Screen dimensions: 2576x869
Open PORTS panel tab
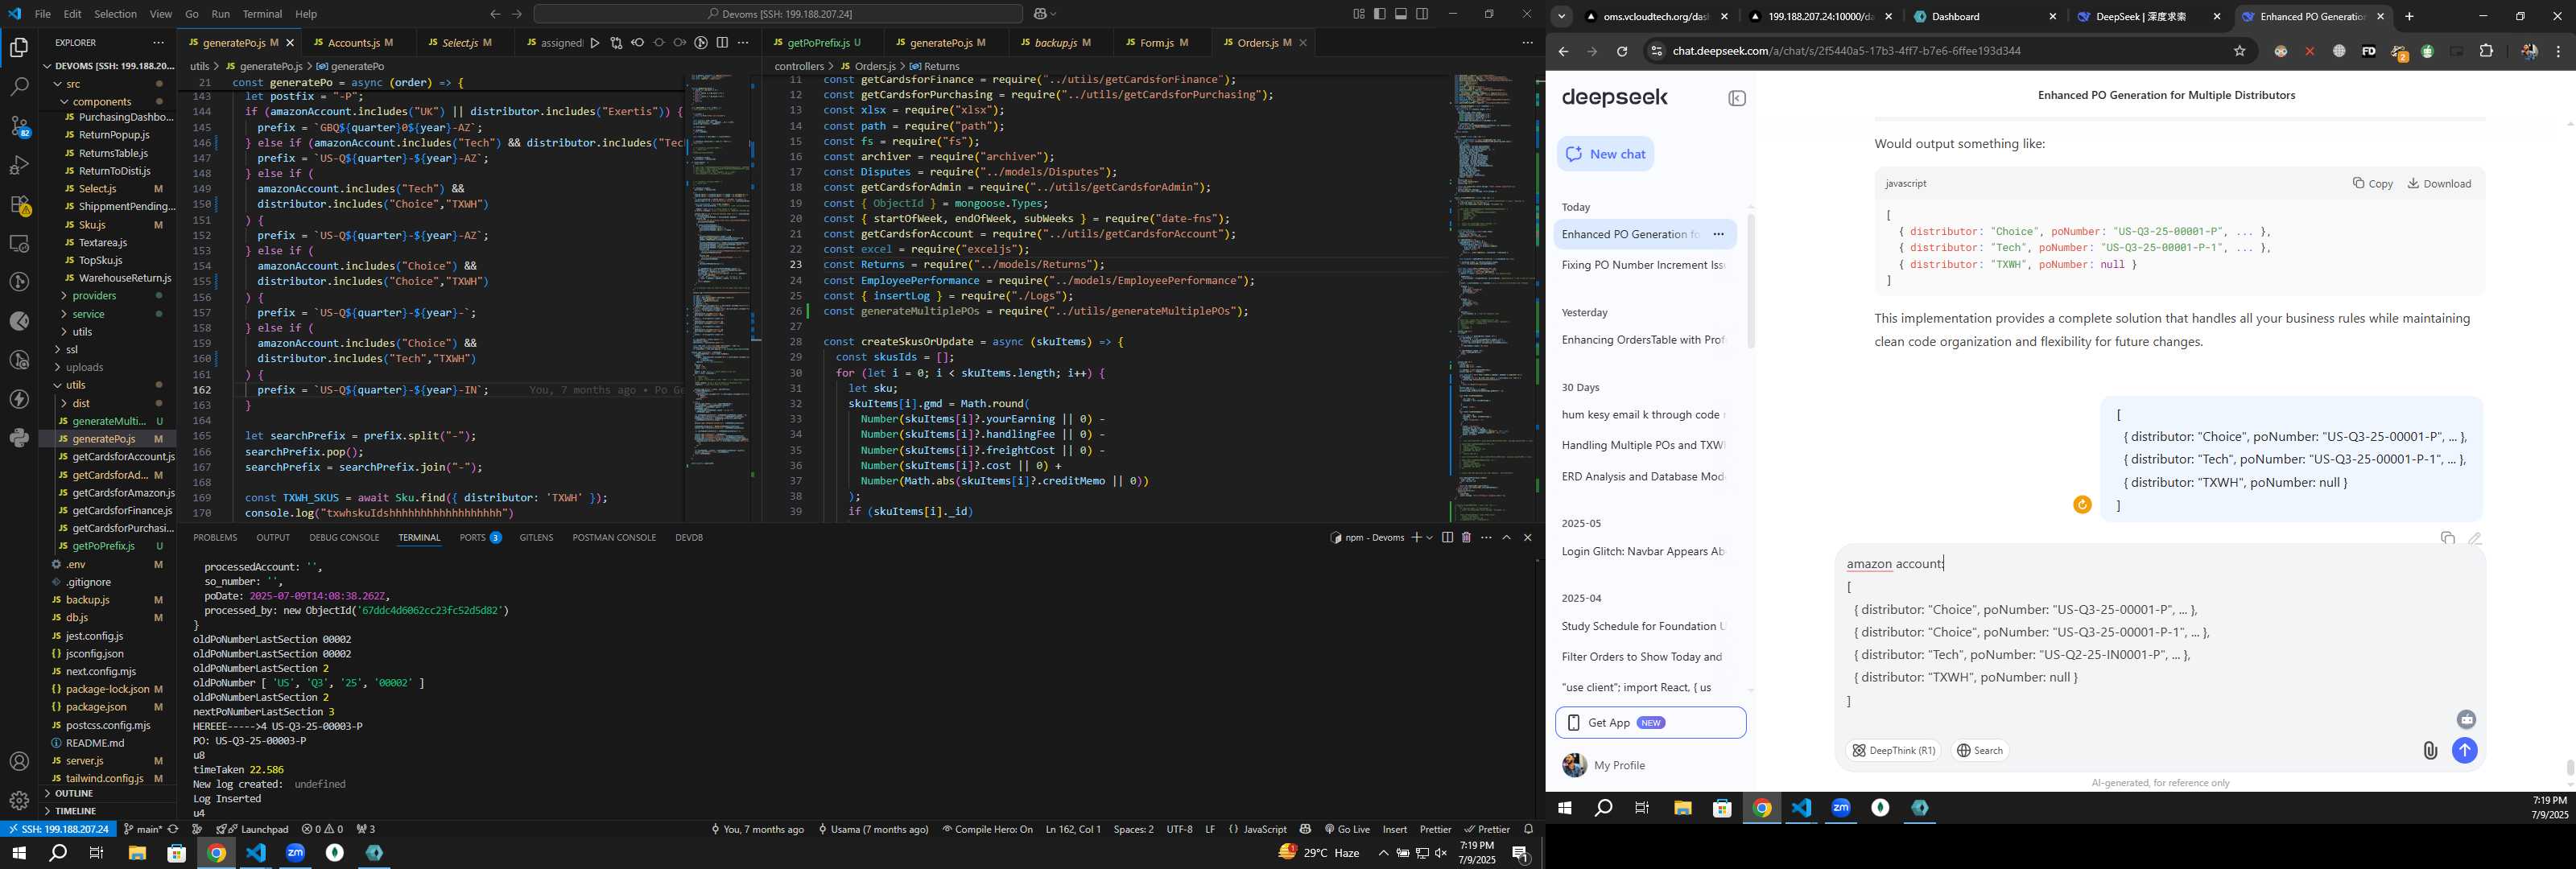pyautogui.click(x=480, y=538)
